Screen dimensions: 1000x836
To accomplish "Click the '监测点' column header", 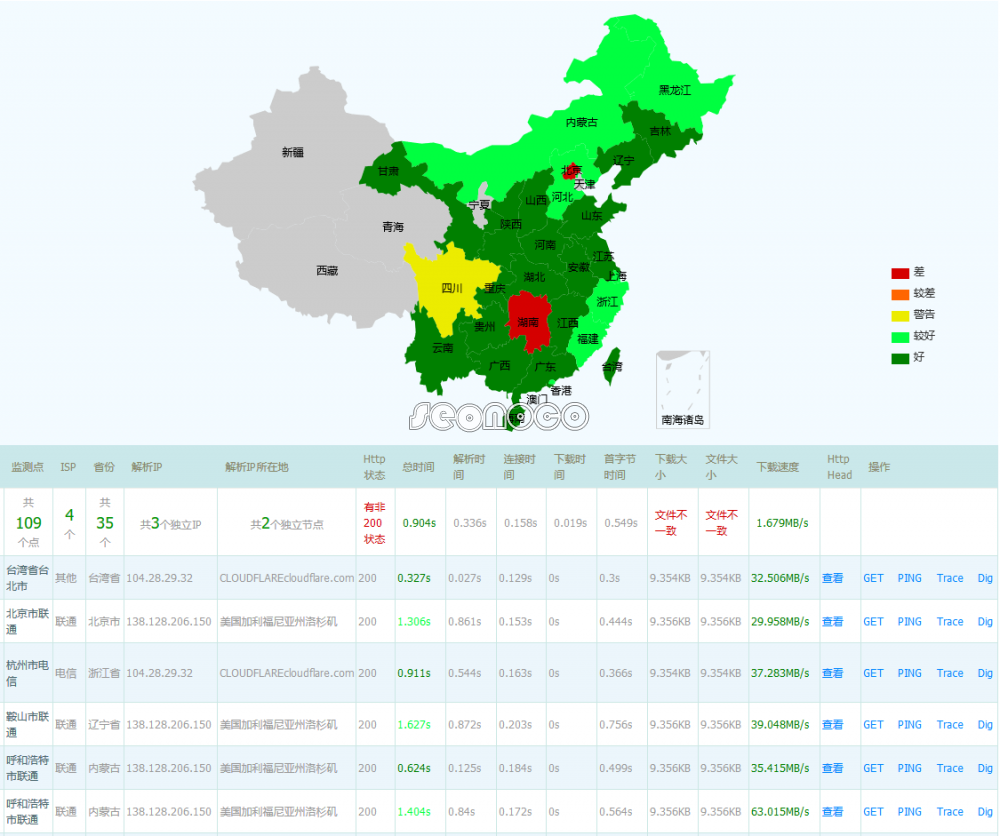I will coord(27,467).
